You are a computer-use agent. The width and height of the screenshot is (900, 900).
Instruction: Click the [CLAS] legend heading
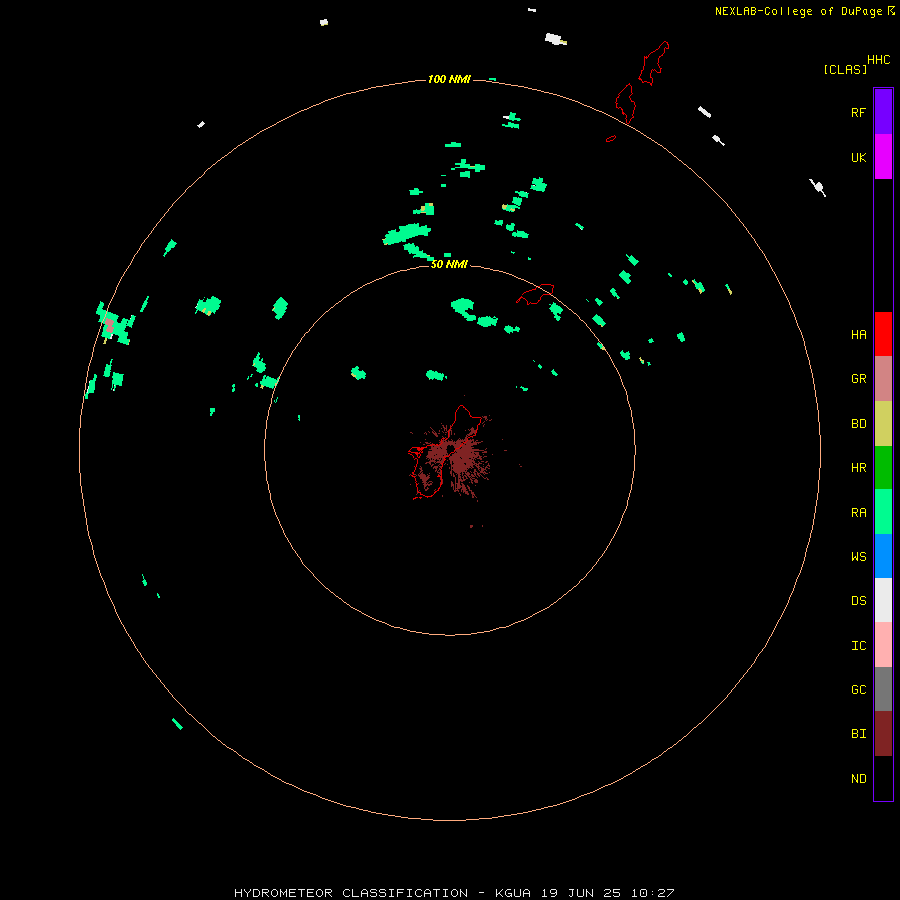pos(845,69)
